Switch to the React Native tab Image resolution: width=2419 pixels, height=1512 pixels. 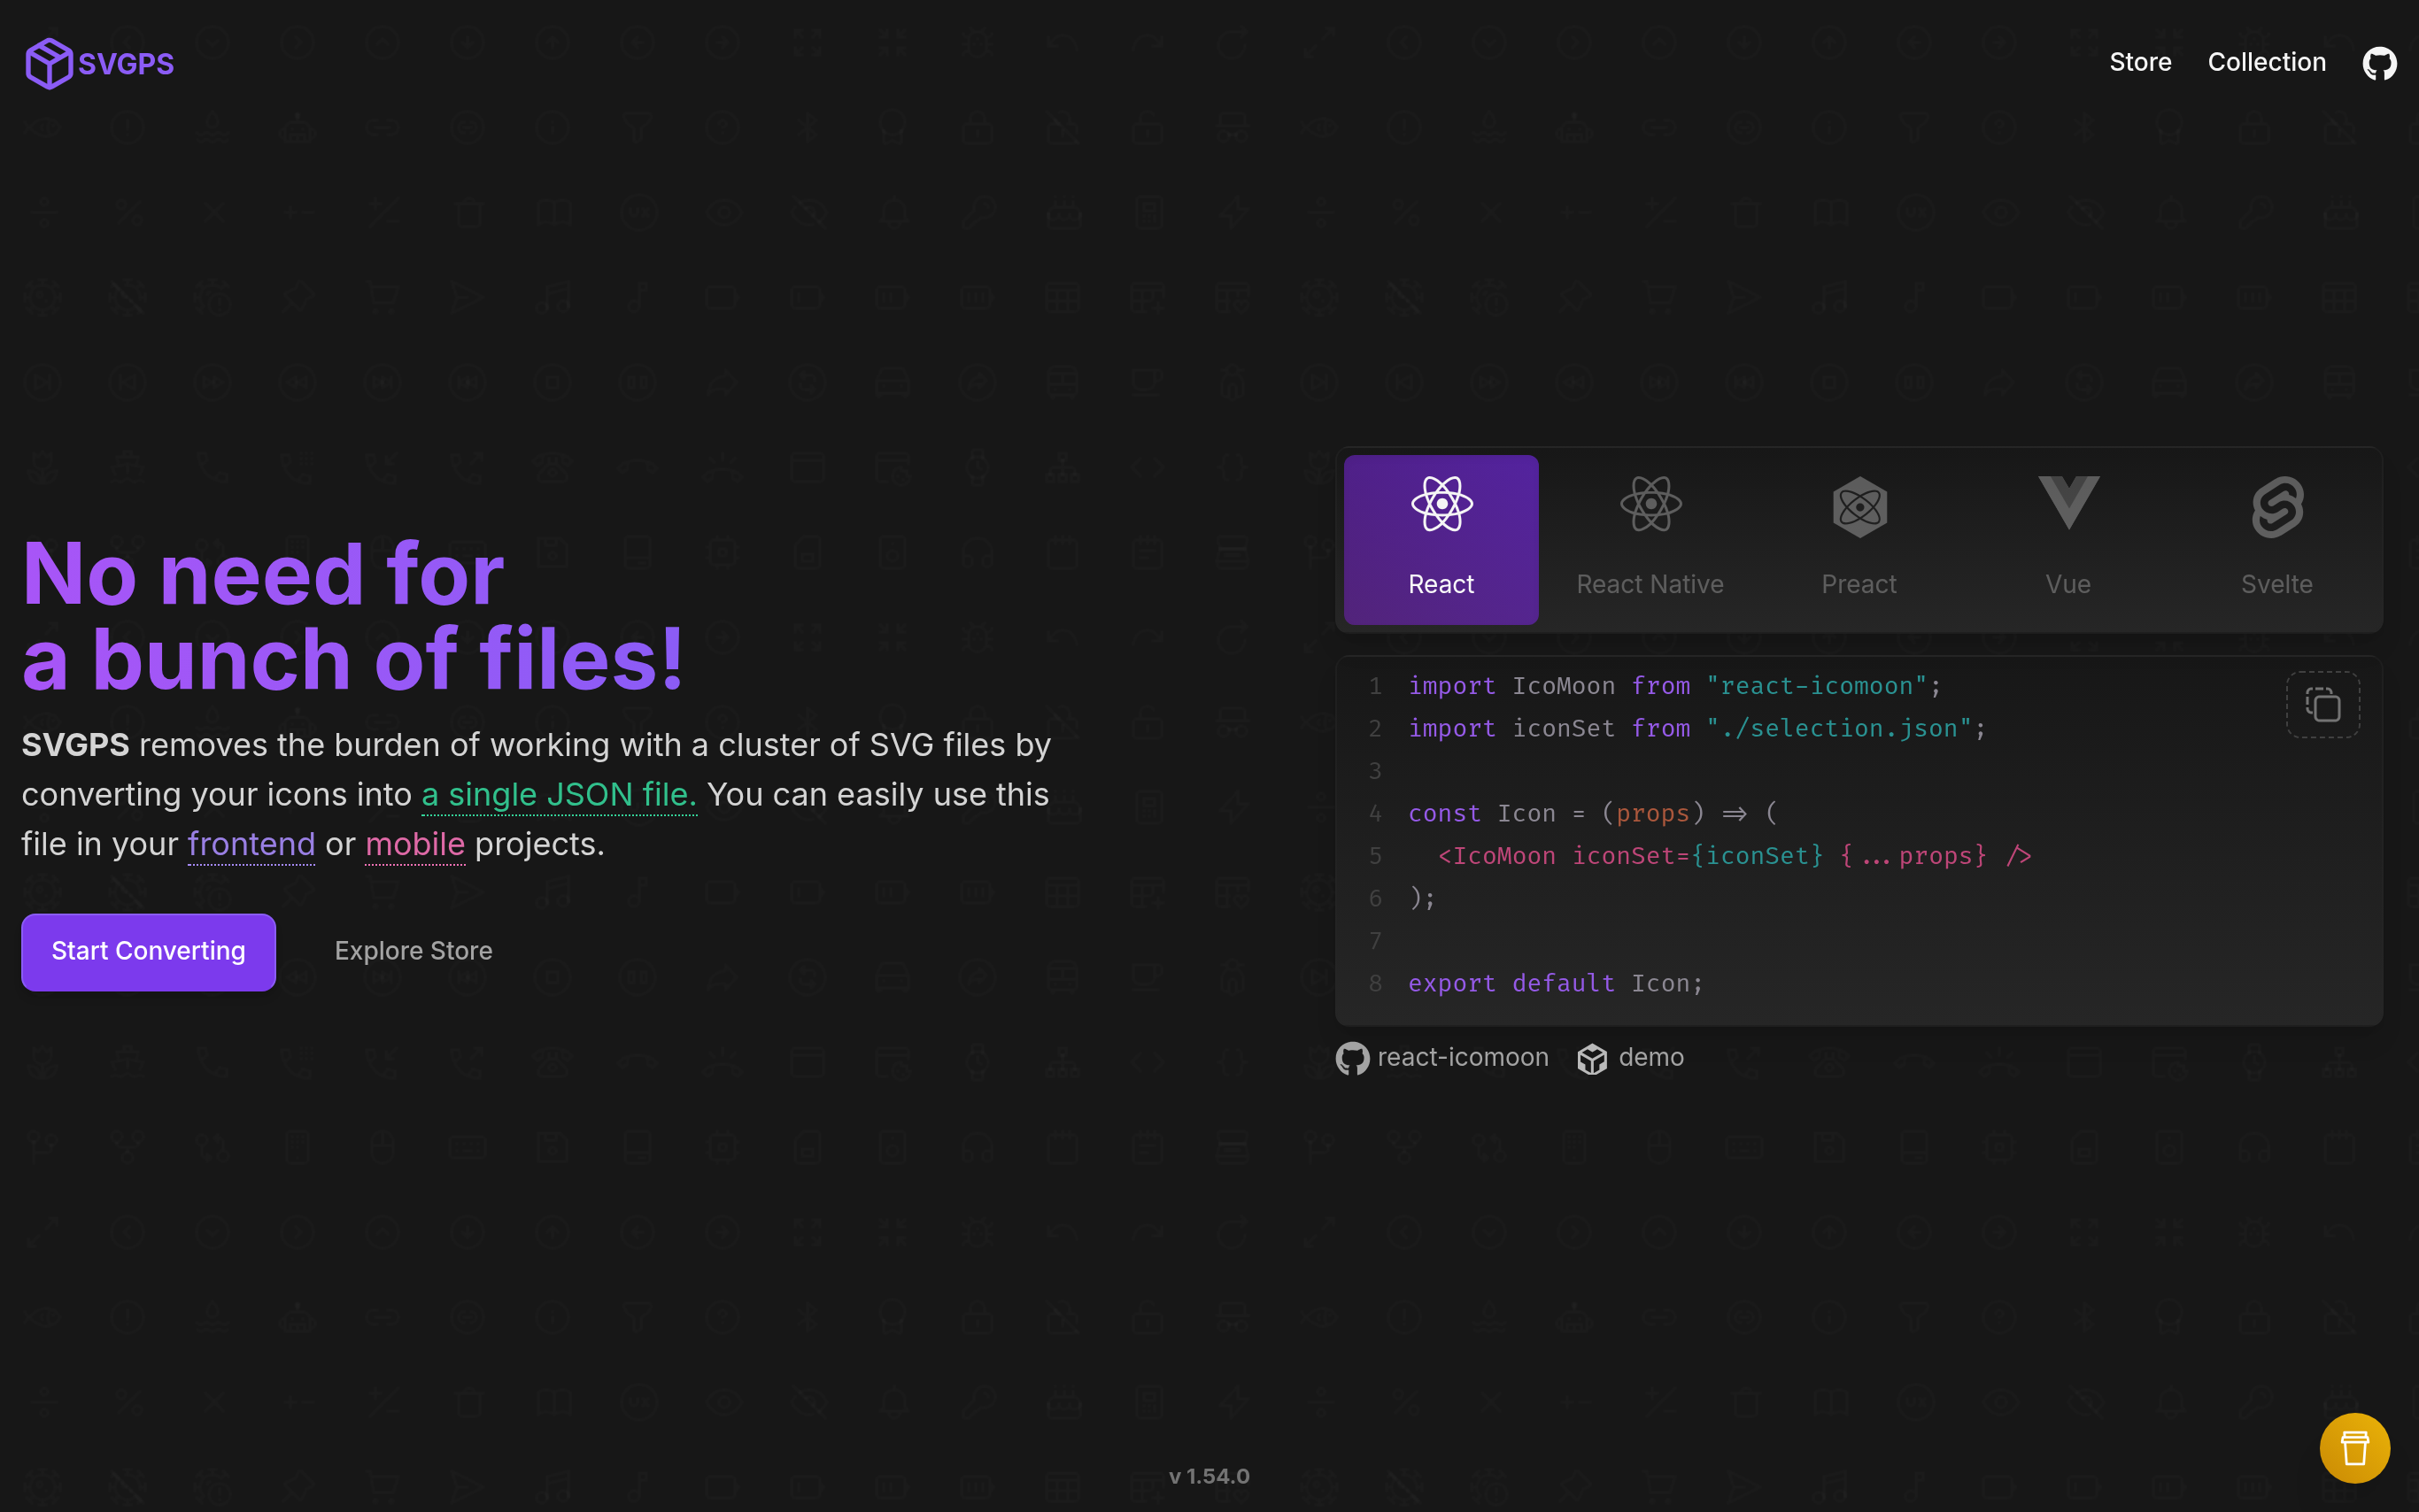click(1650, 584)
